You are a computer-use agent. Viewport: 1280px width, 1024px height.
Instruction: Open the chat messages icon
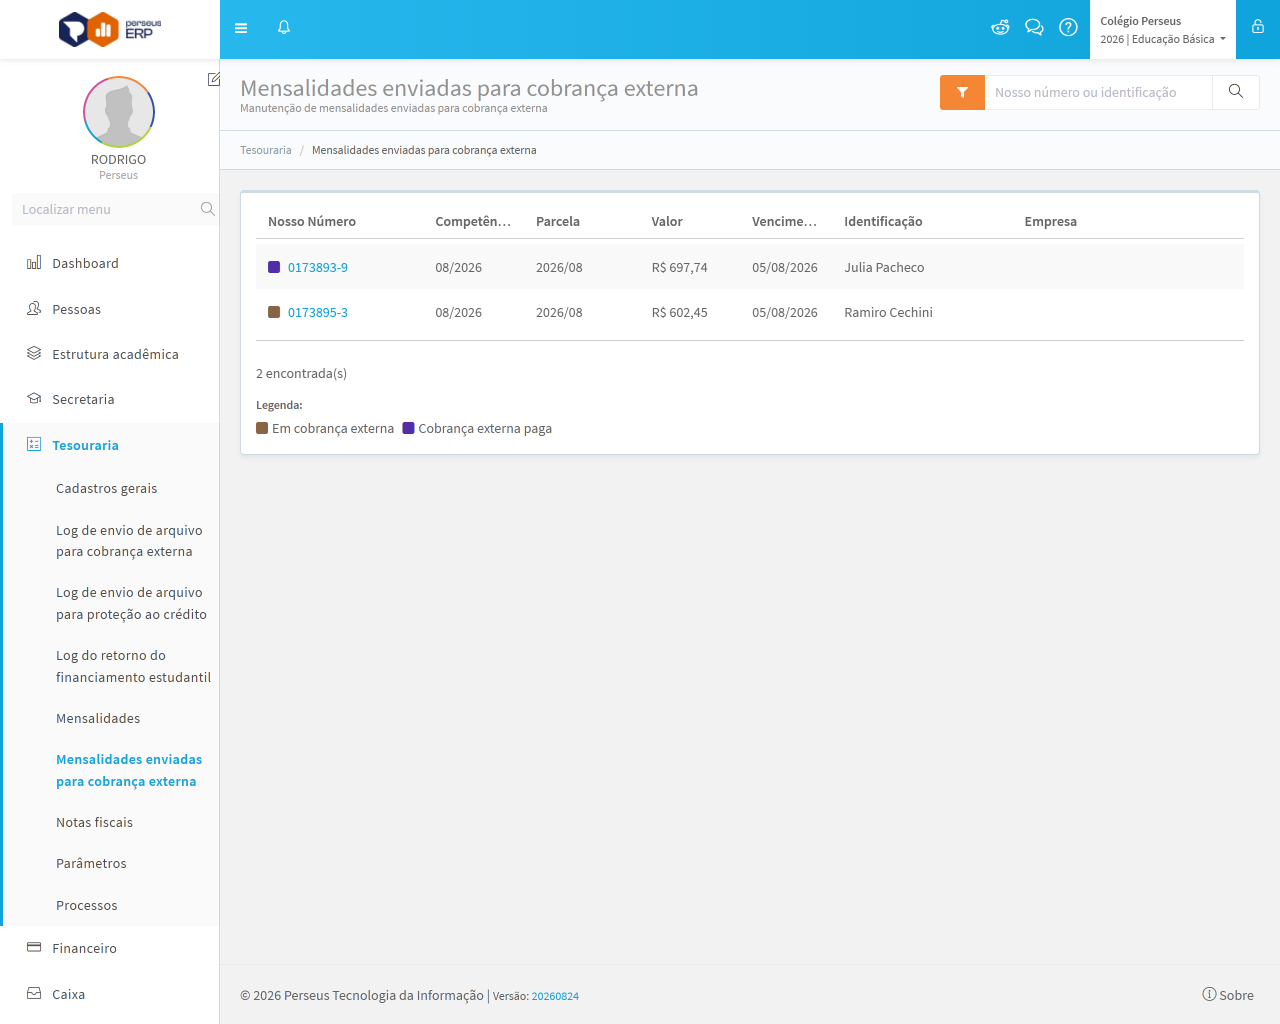click(1034, 28)
